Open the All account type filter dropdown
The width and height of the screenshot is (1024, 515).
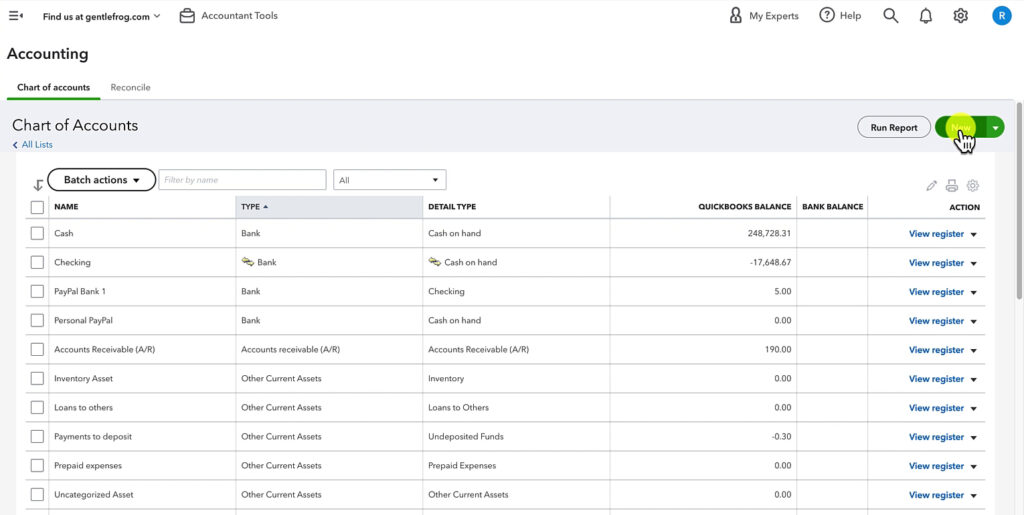(x=390, y=179)
